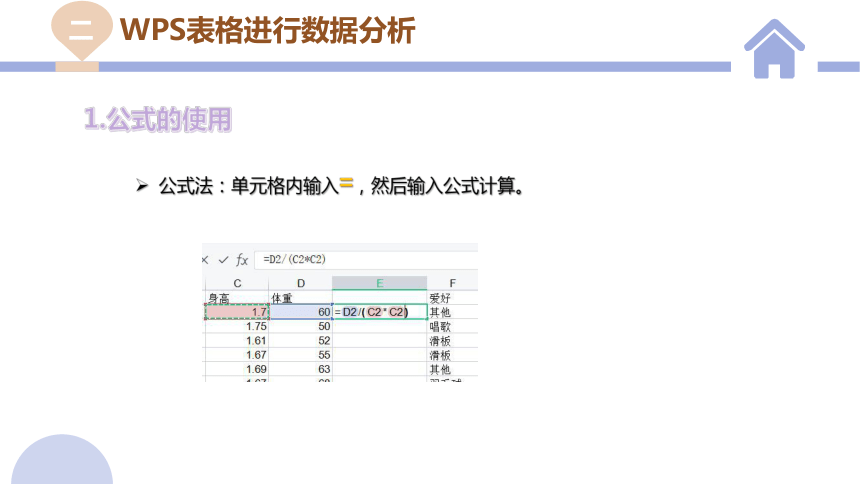
Task: Click the cell labeled 体重
Action: click(301, 298)
